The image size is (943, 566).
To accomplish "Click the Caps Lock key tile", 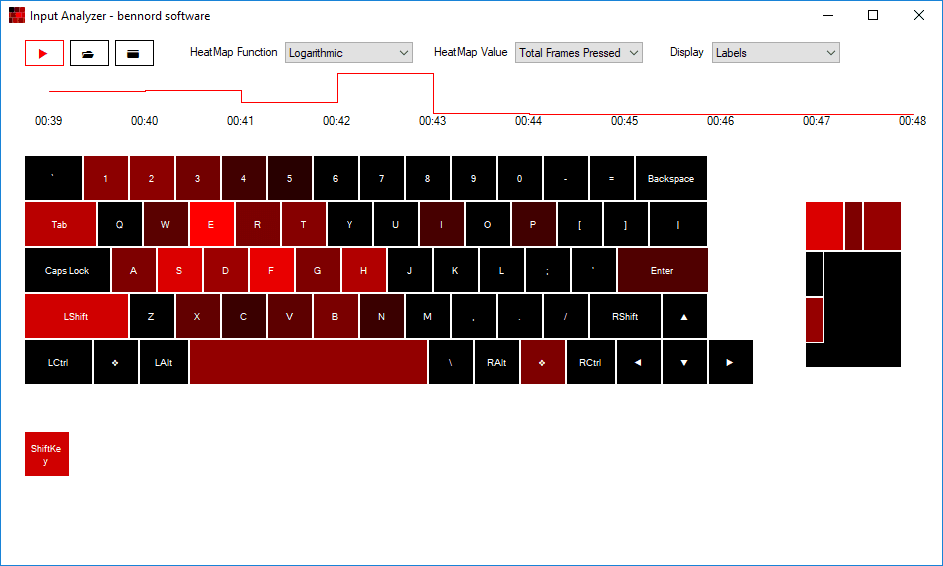I will coord(67,271).
